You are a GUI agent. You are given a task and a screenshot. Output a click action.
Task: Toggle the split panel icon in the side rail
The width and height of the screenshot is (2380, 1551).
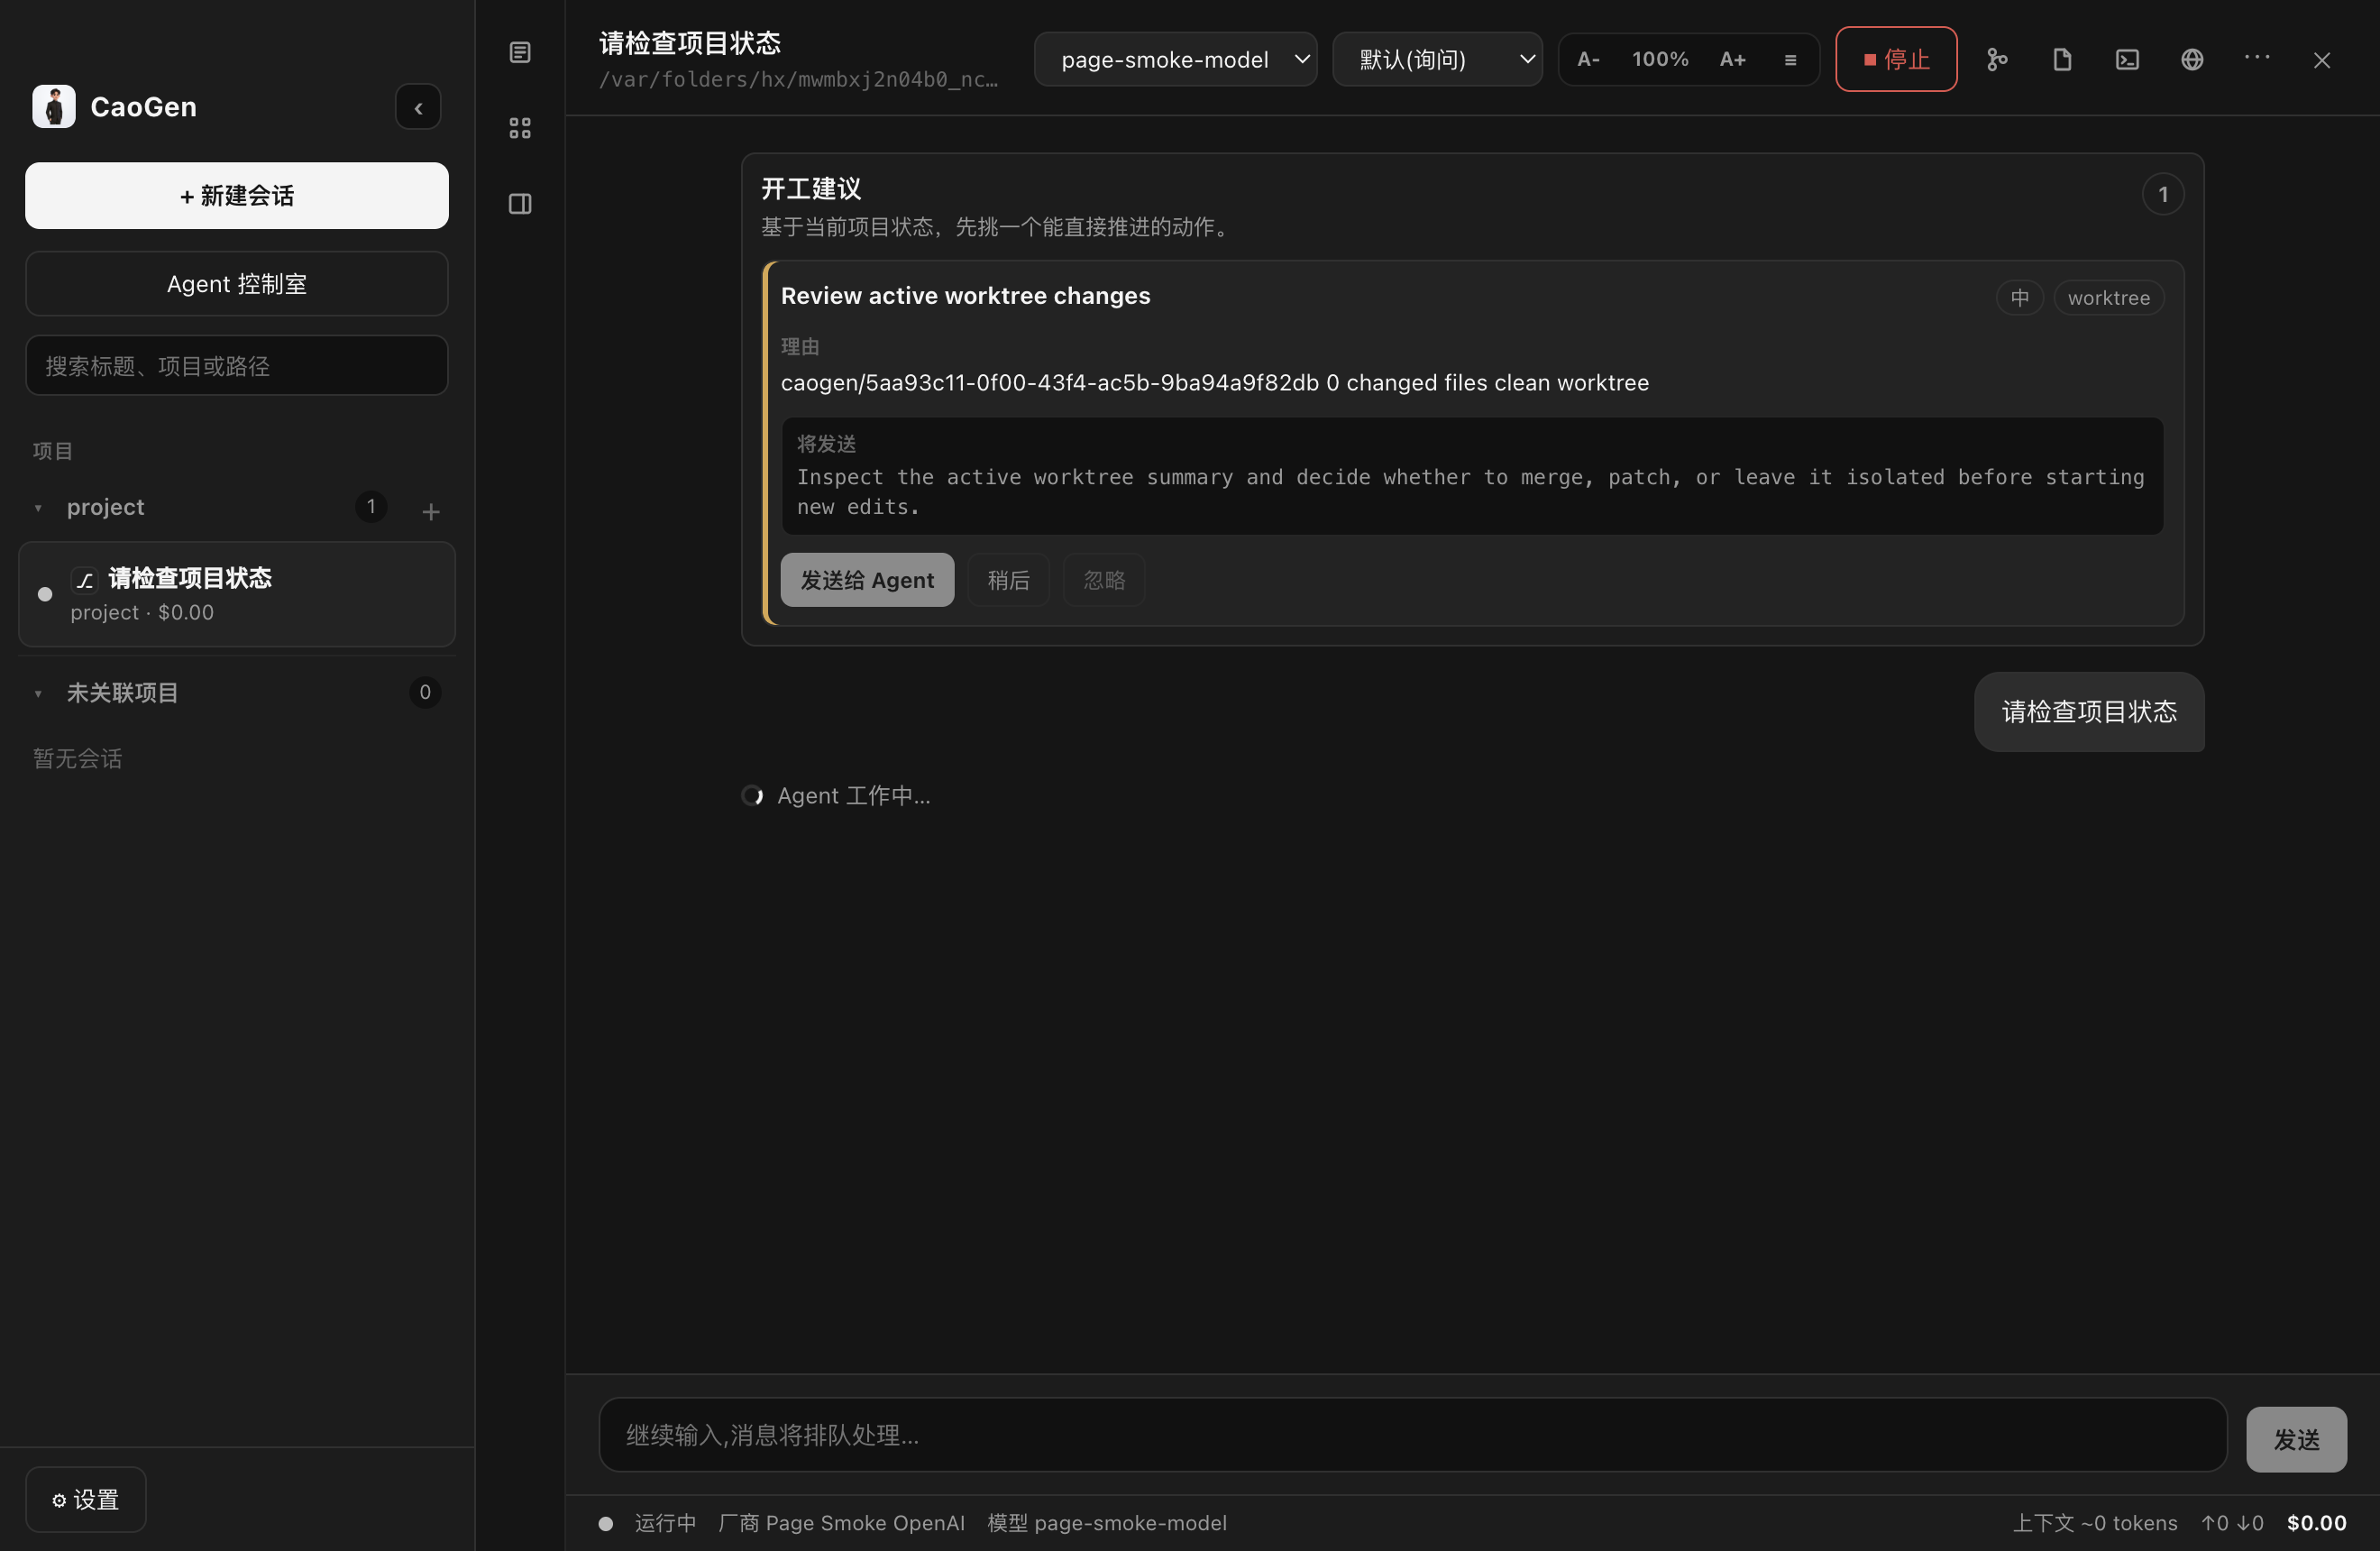(x=520, y=204)
